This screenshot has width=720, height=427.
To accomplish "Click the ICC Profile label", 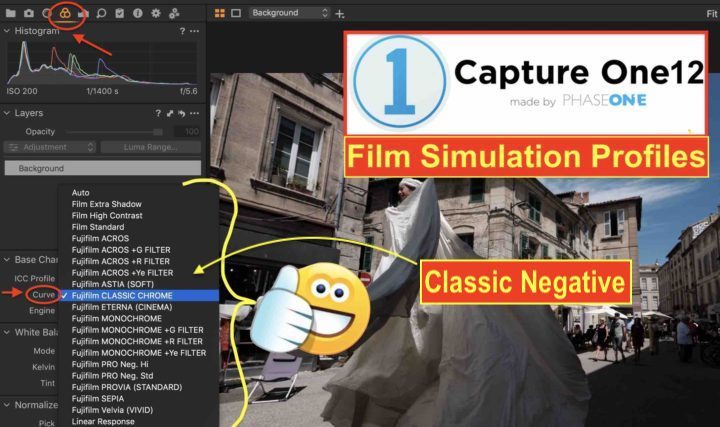I will click(34, 278).
